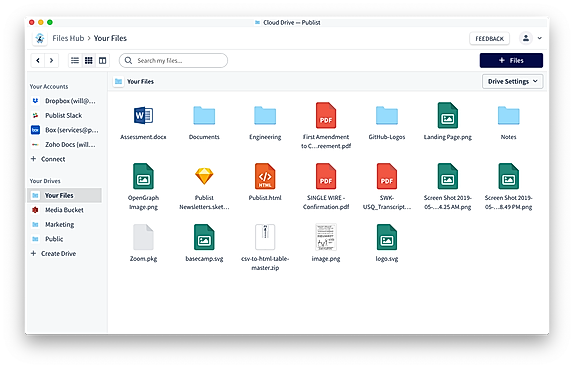The height and width of the screenshot is (368, 574).
Task: Open the Marketing drive
Action: click(64, 224)
